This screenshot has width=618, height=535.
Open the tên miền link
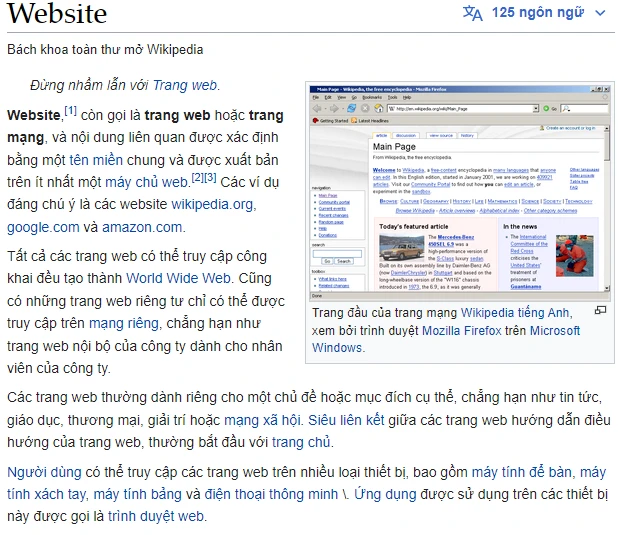(x=96, y=160)
